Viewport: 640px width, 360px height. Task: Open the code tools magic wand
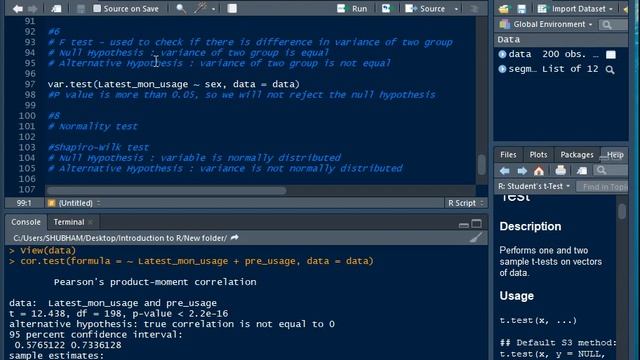[x=200, y=9]
